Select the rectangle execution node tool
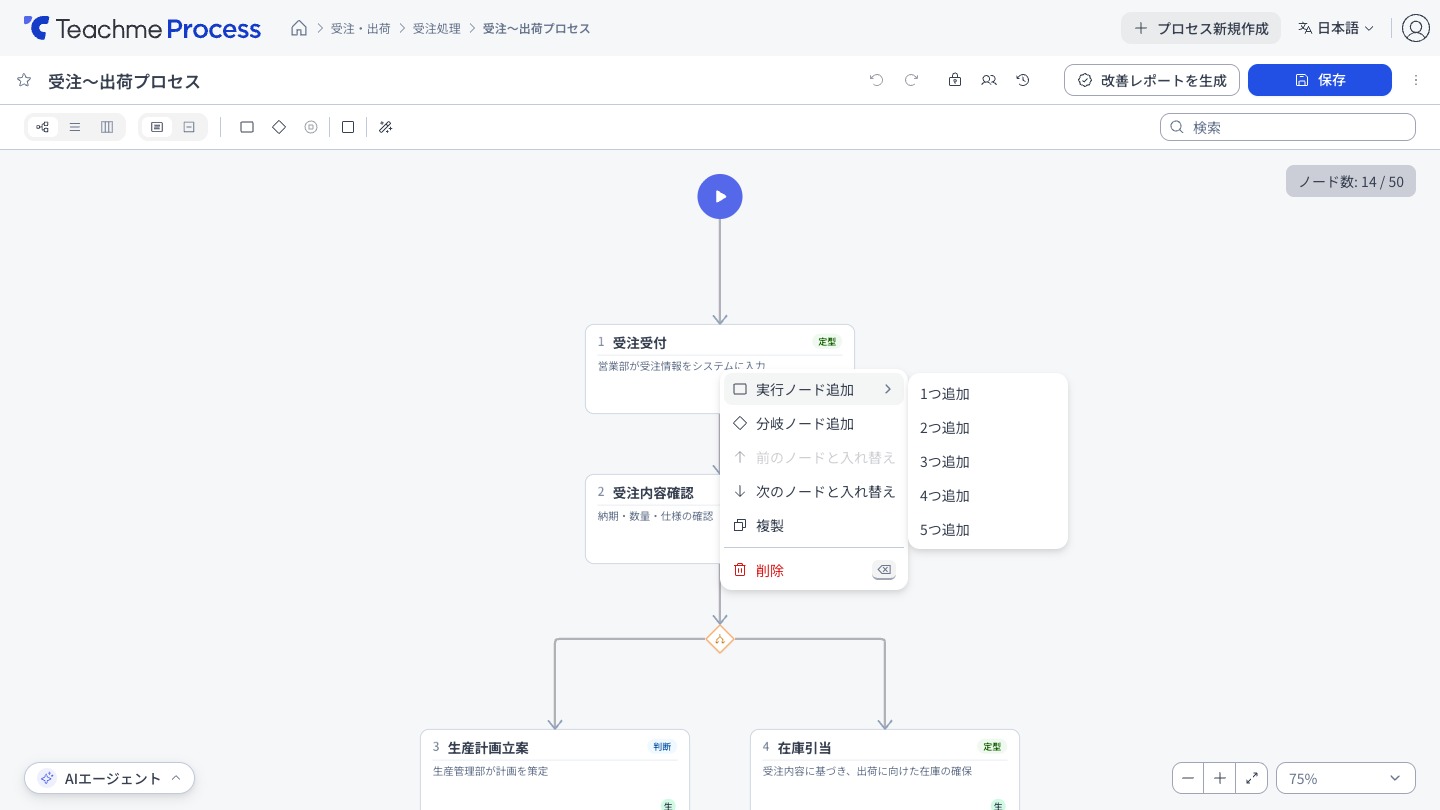 point(247,127)
